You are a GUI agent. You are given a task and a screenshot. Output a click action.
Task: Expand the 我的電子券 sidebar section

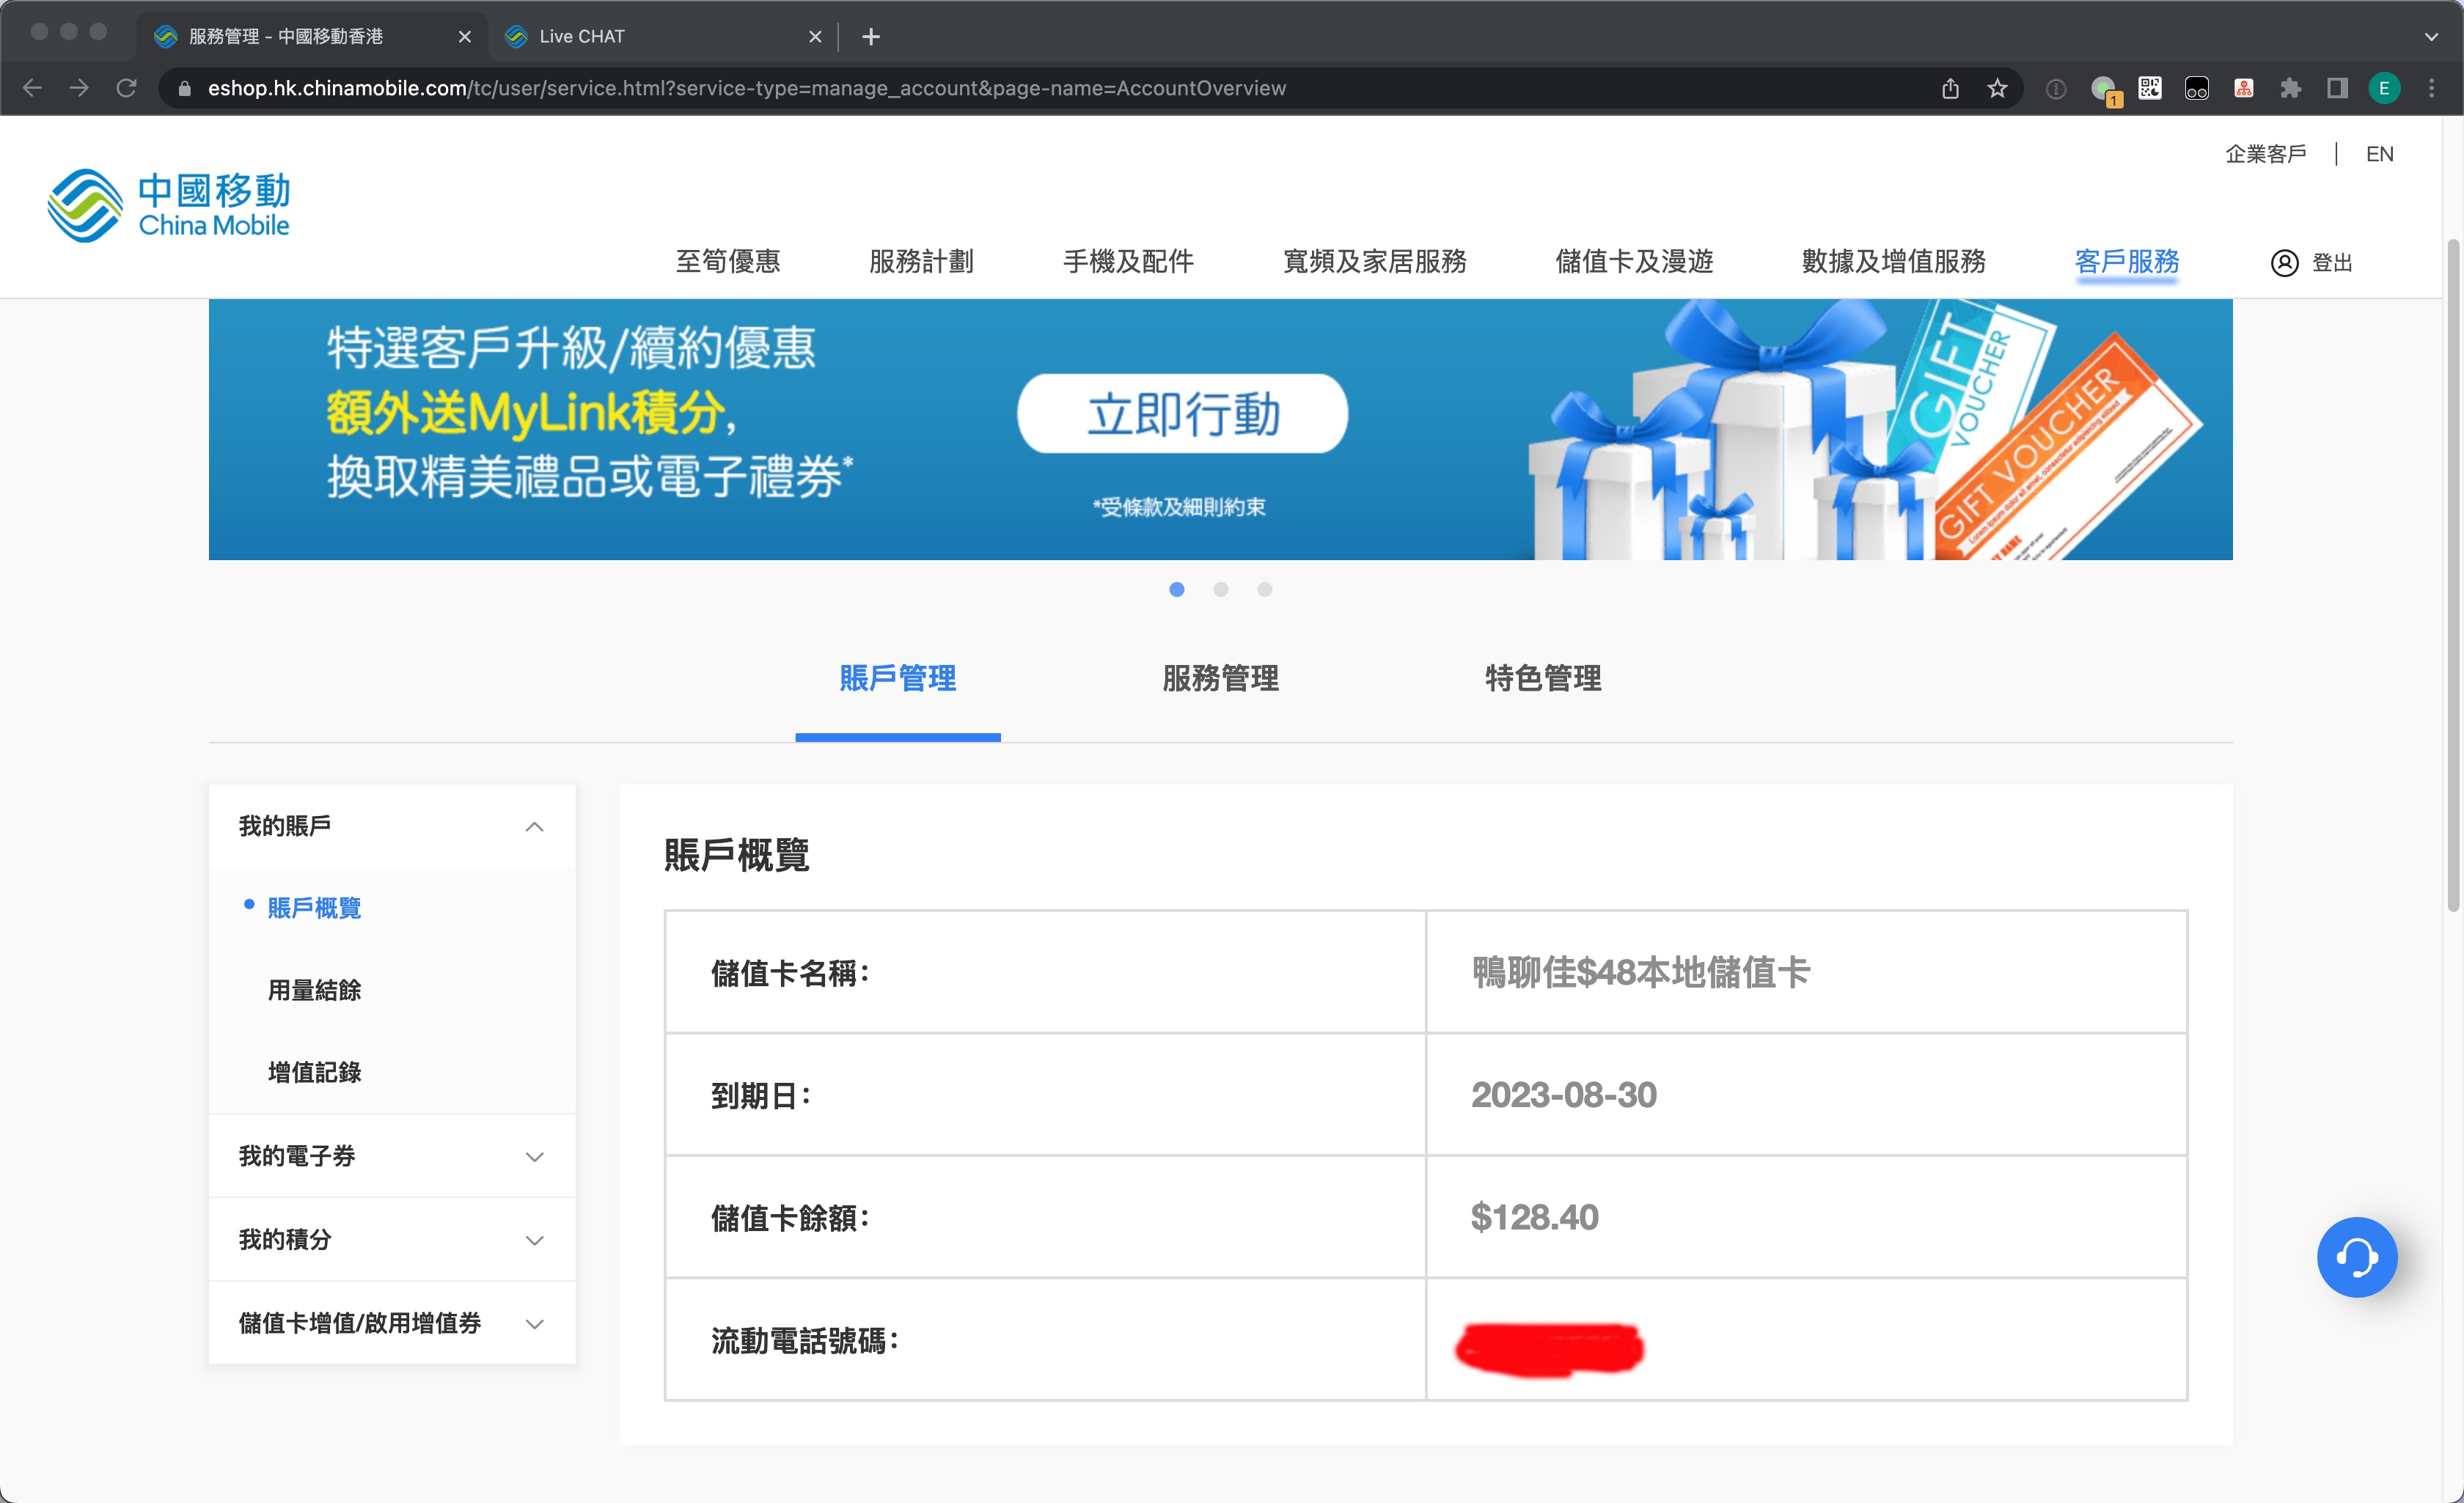point(392,1156)
